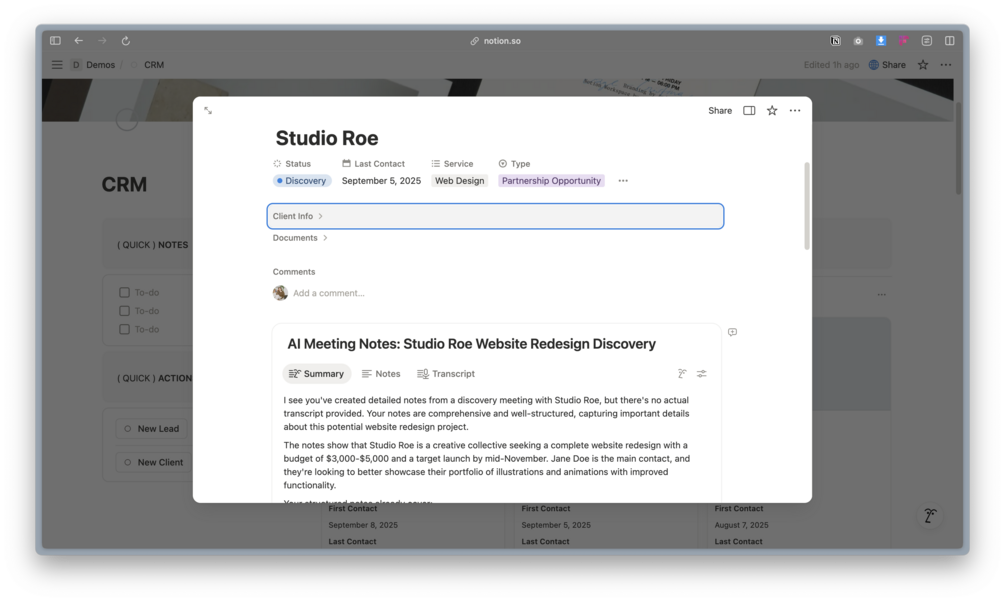Image resolution: width=1005 pixels, height=602 pixels.
Task: Click the New Client button
Action: [154, 462]
